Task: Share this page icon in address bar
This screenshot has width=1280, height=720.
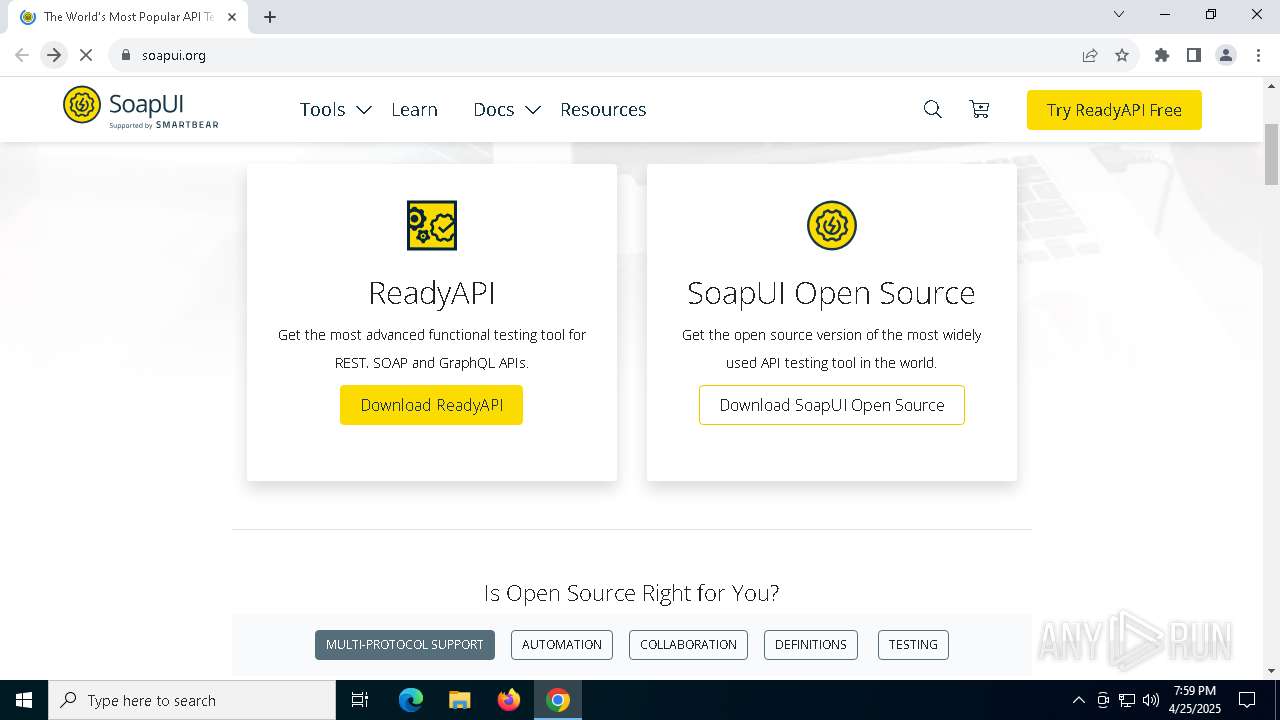Action: click(x=1090, y=55)
